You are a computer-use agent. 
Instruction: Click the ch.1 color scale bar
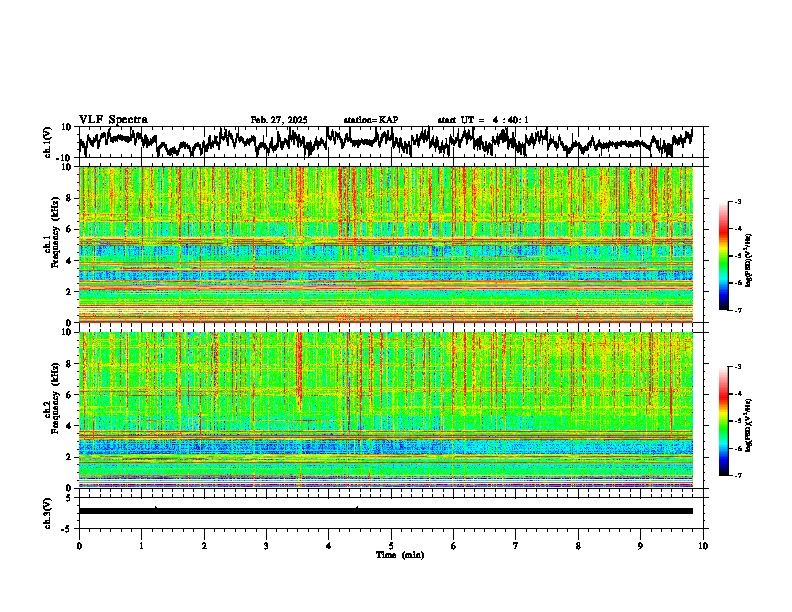pyautogui.click(x=723, y=256)
